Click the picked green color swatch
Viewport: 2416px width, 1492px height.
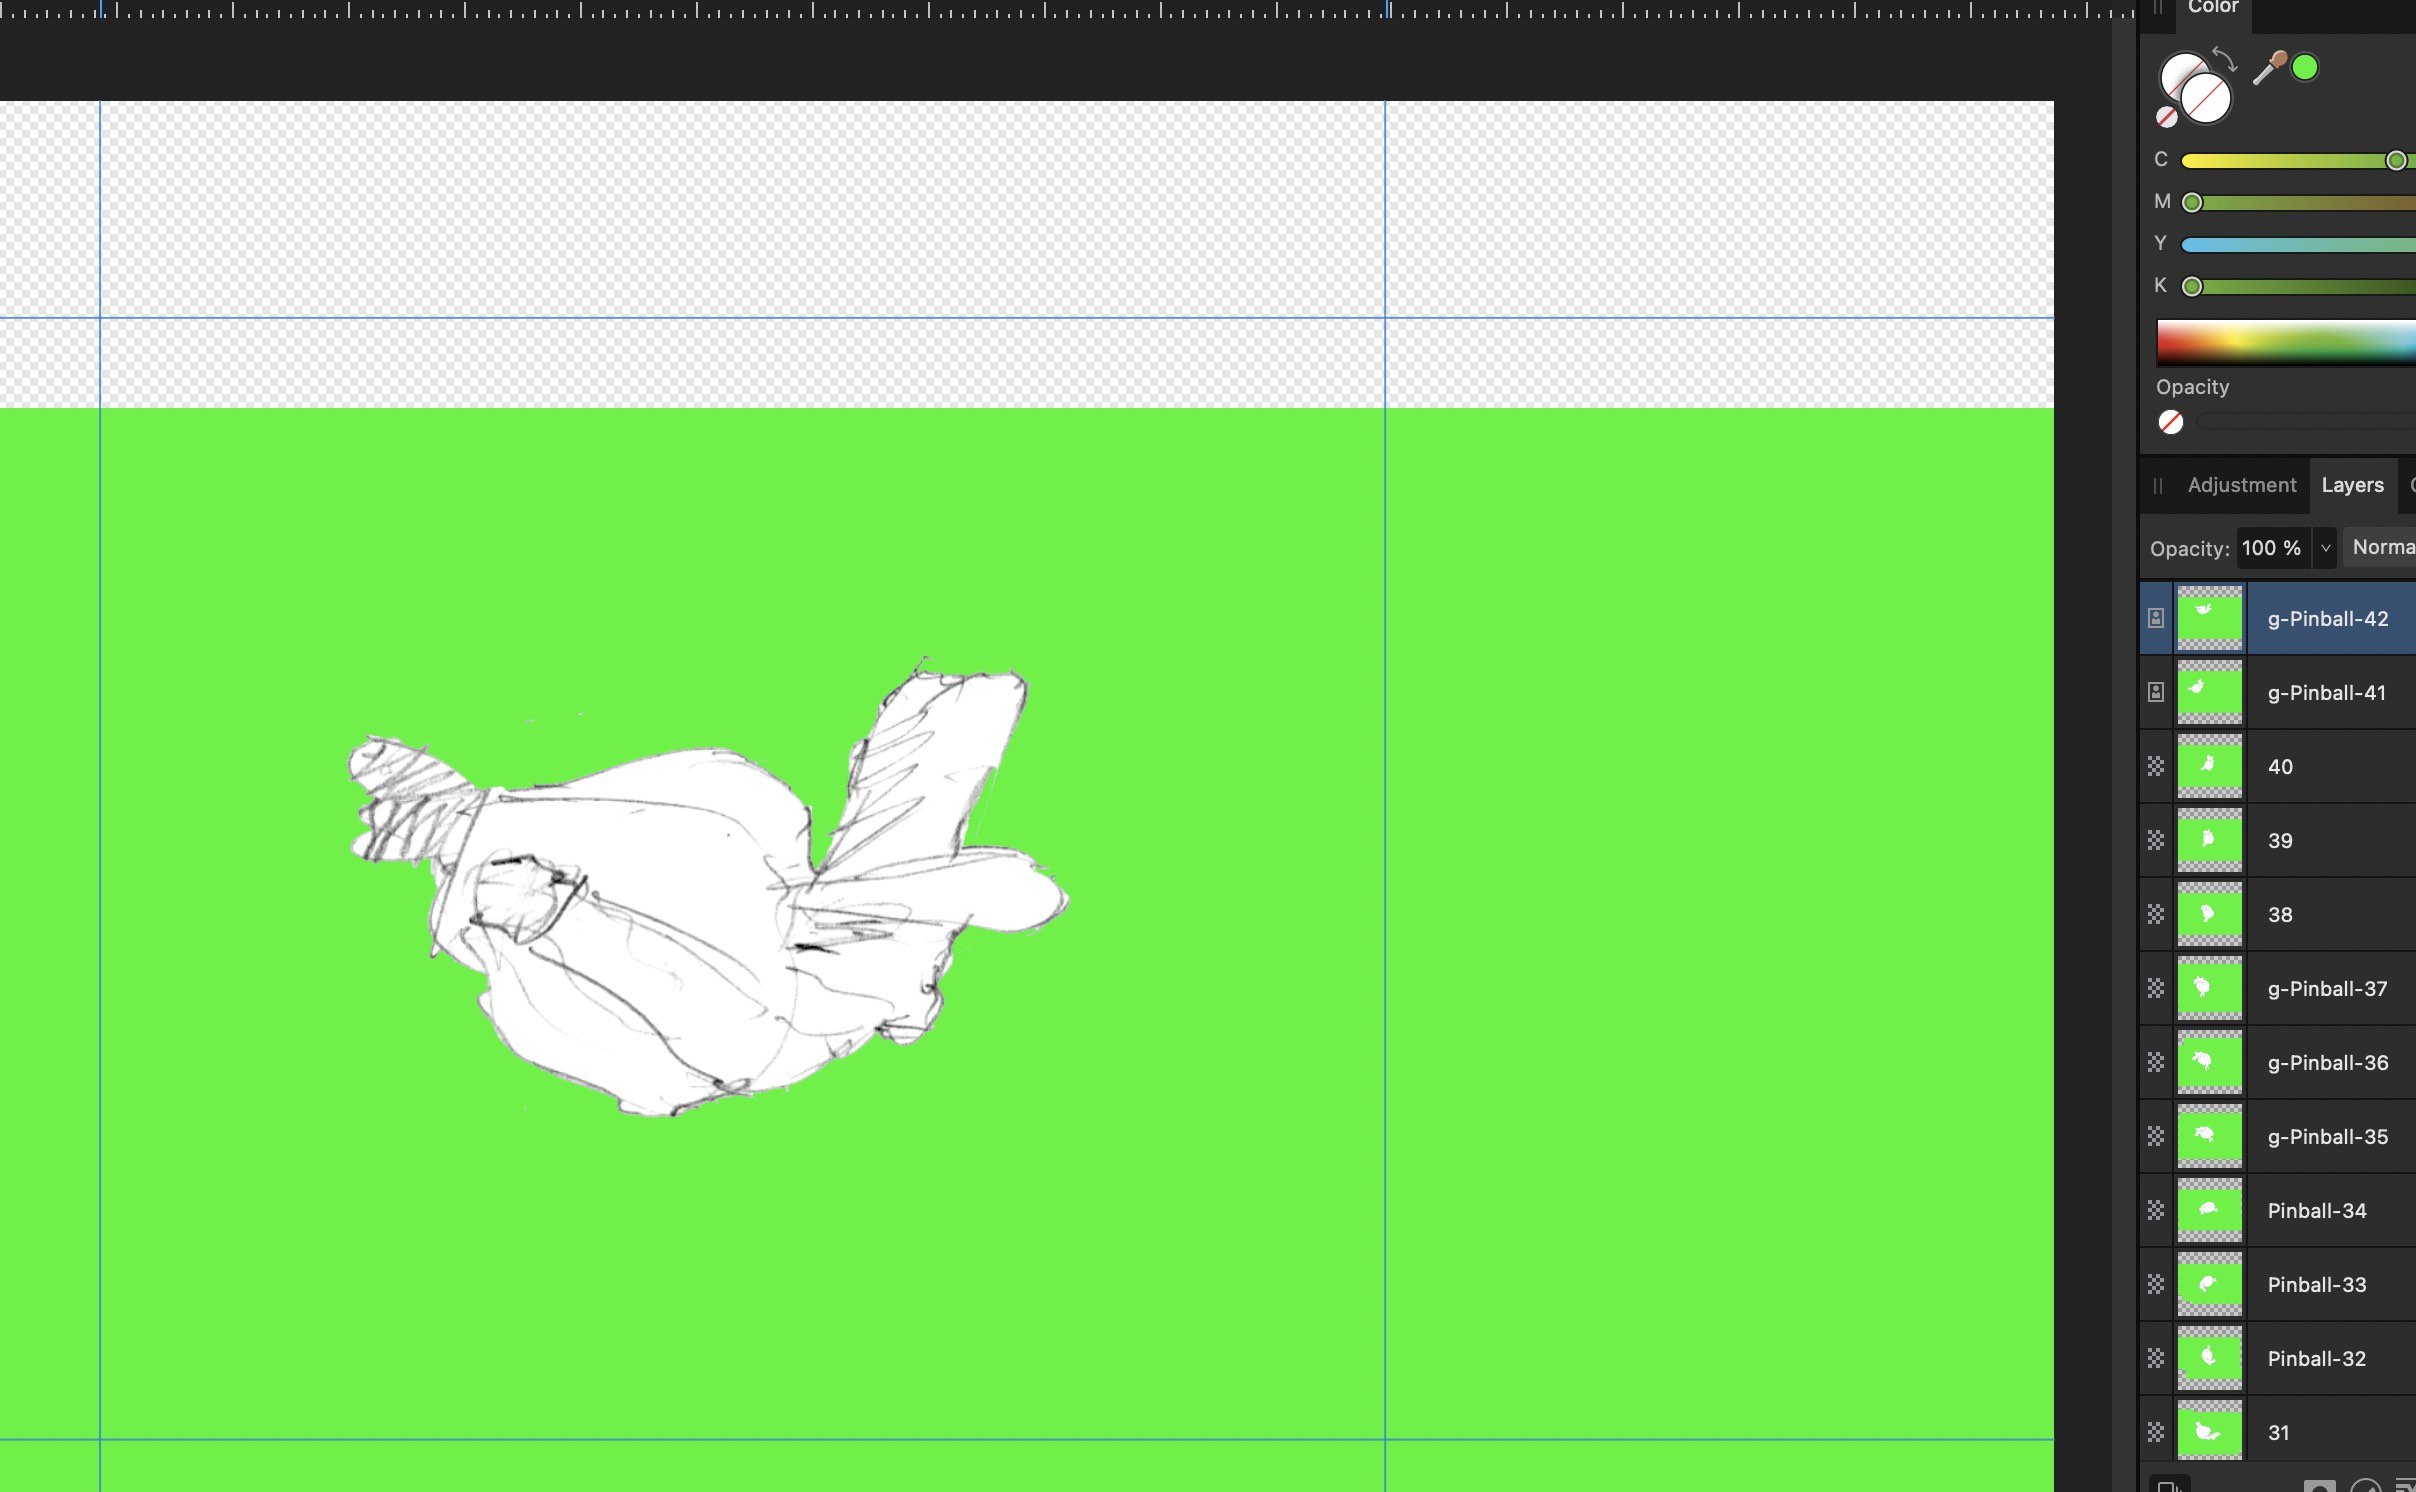[2305, 68]
